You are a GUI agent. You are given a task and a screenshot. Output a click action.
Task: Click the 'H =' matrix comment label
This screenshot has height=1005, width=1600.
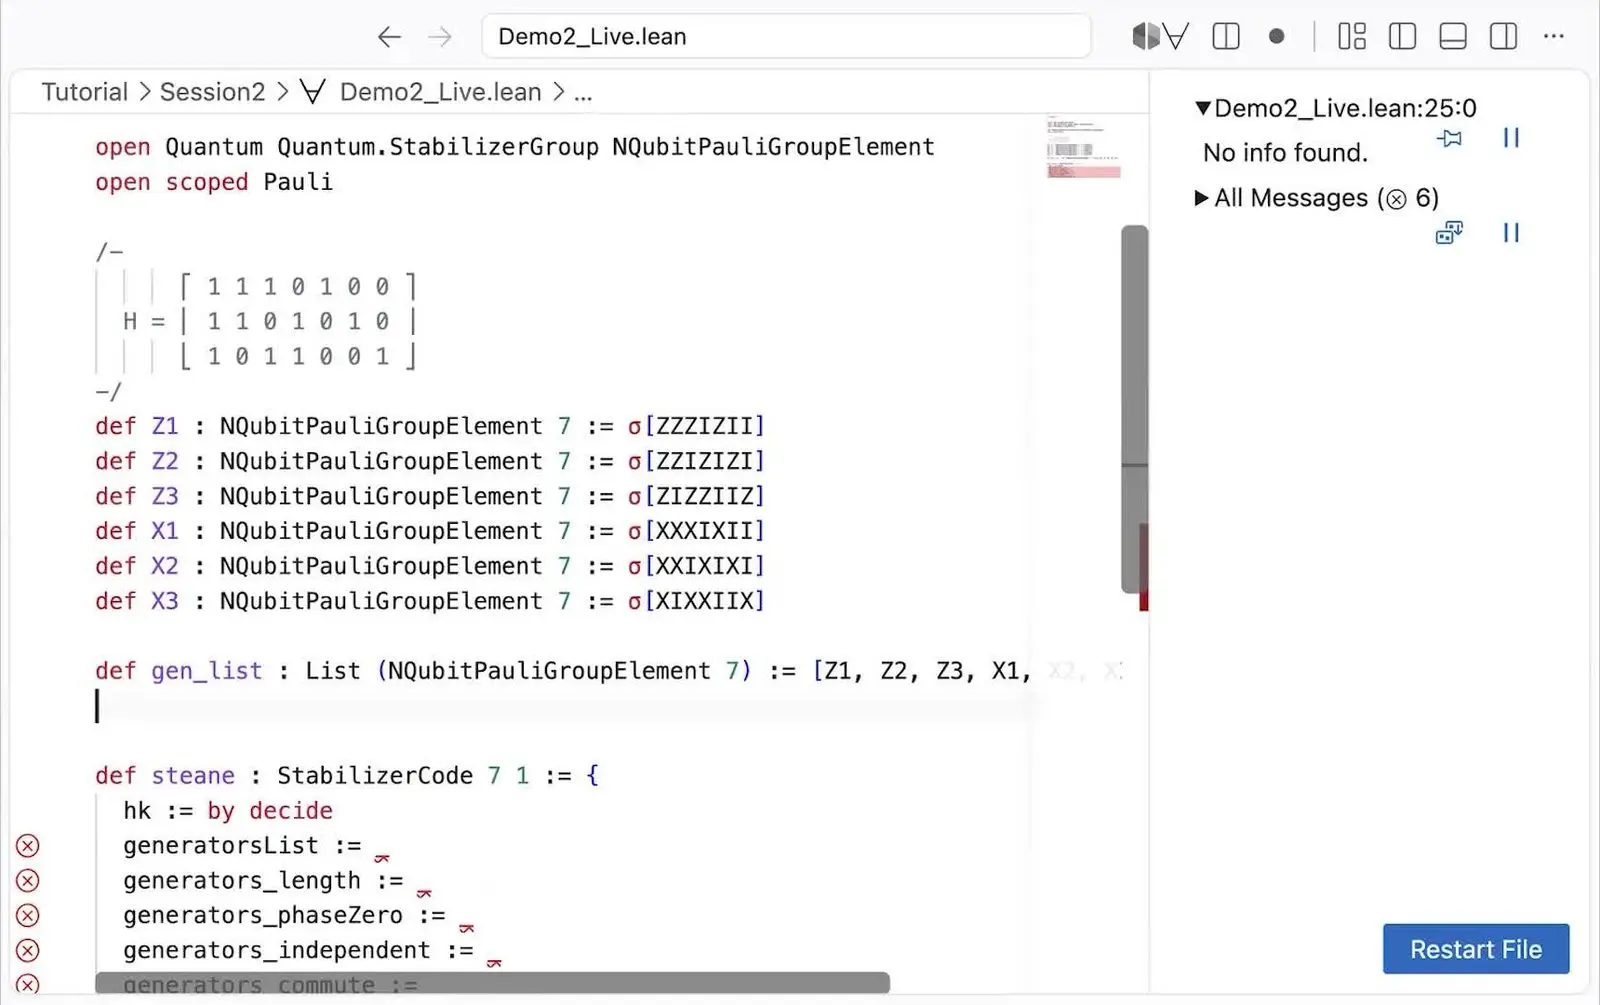144,321
